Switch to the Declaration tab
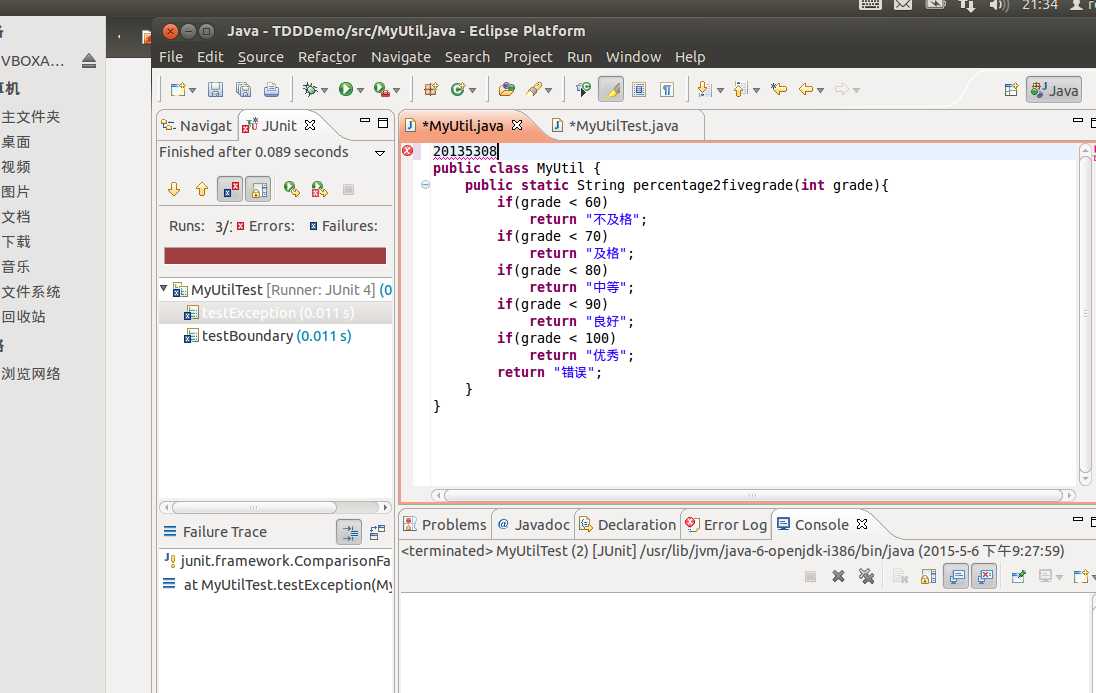The image size is (1096, 693). 628,525
